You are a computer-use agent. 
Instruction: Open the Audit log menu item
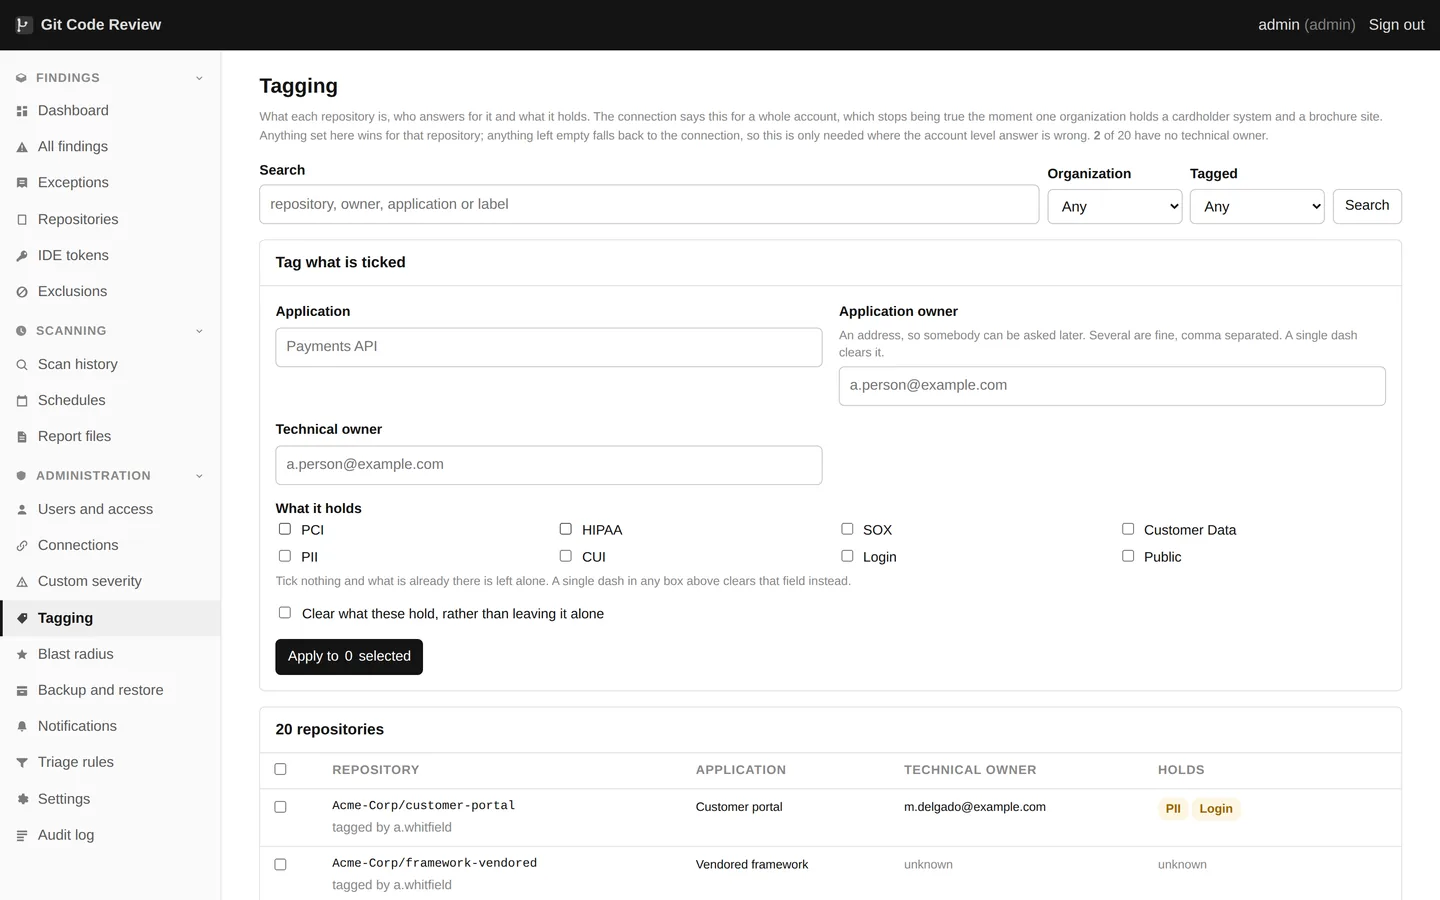[110, 835]
